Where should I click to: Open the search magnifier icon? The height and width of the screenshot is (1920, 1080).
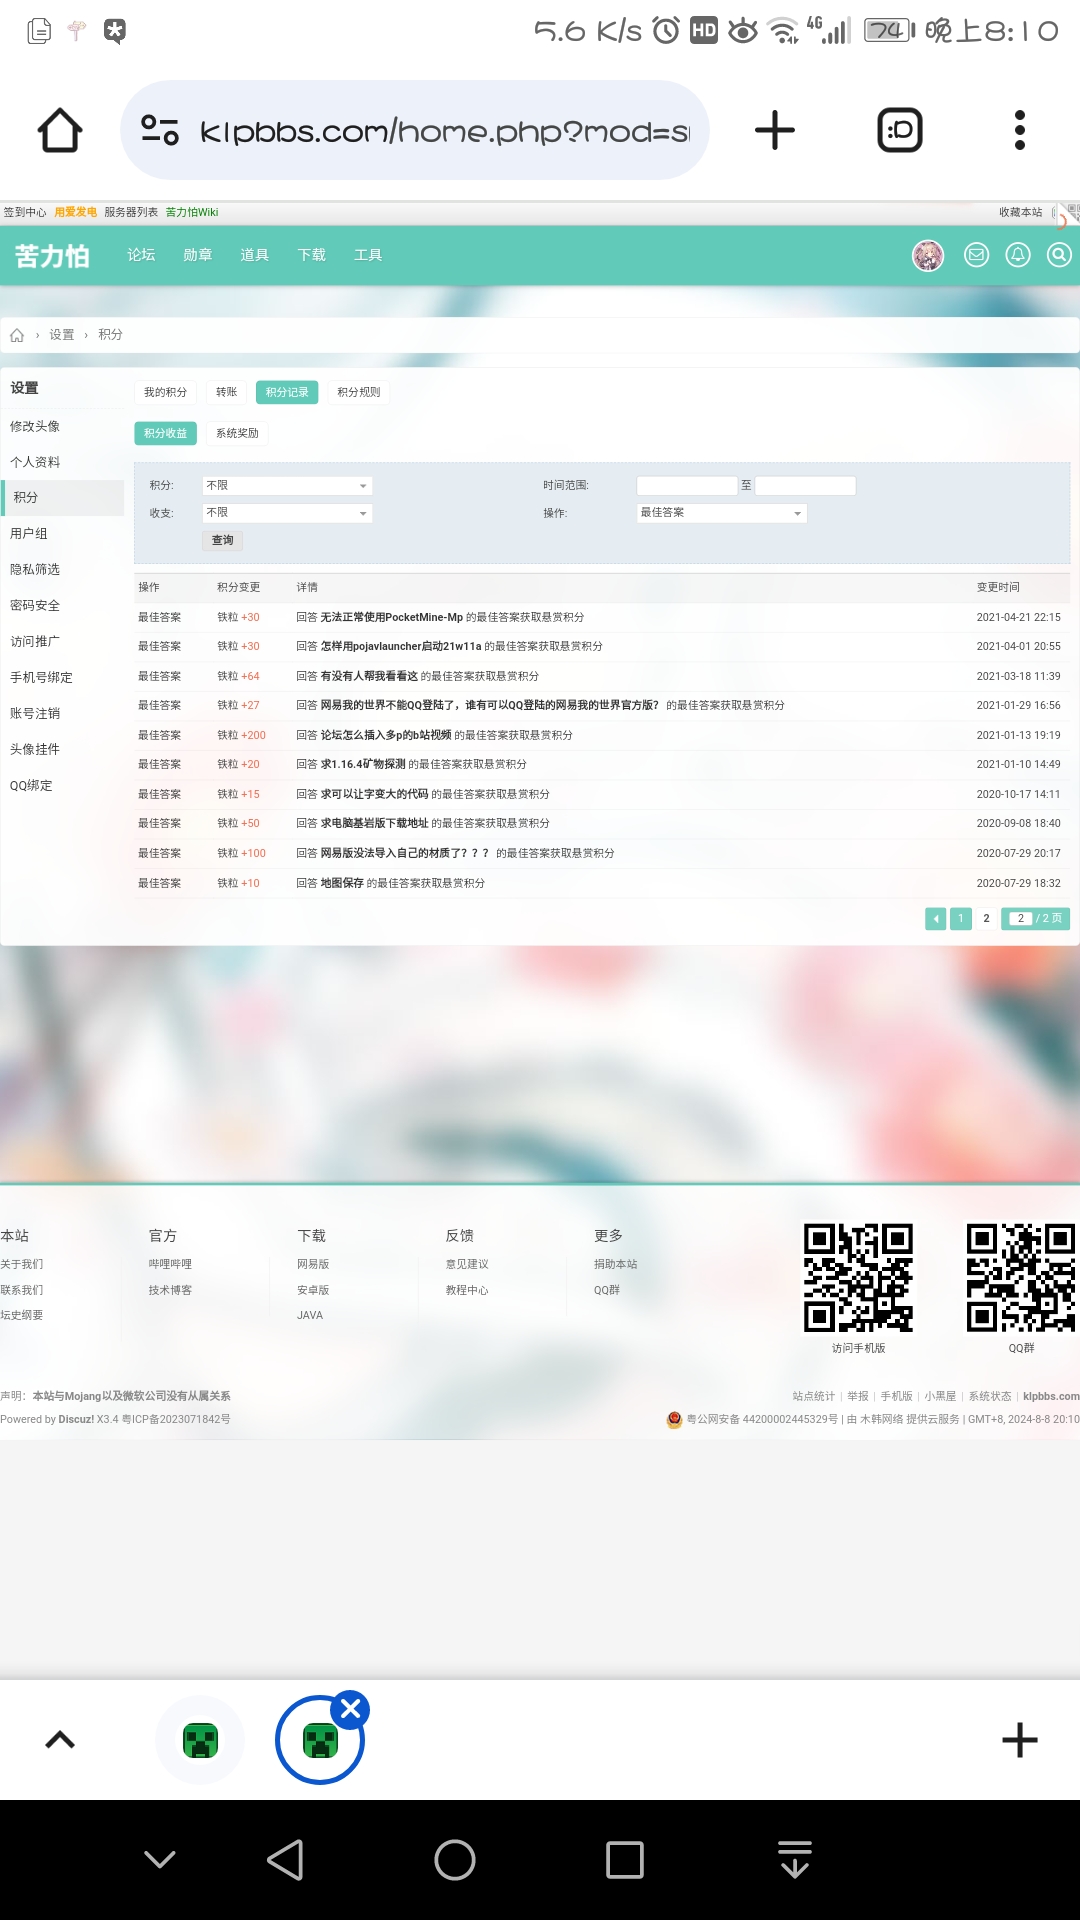[1059, 255]
